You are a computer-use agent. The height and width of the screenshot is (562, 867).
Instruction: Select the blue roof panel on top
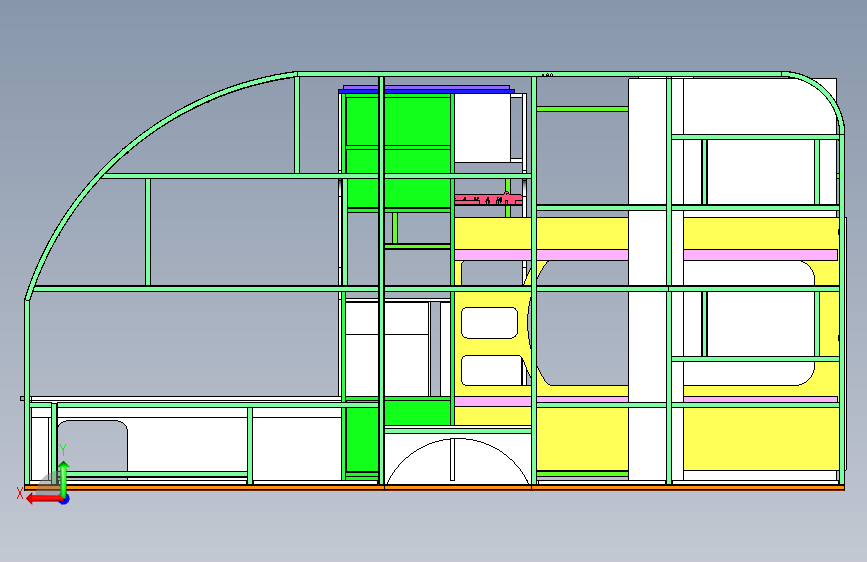426,89
